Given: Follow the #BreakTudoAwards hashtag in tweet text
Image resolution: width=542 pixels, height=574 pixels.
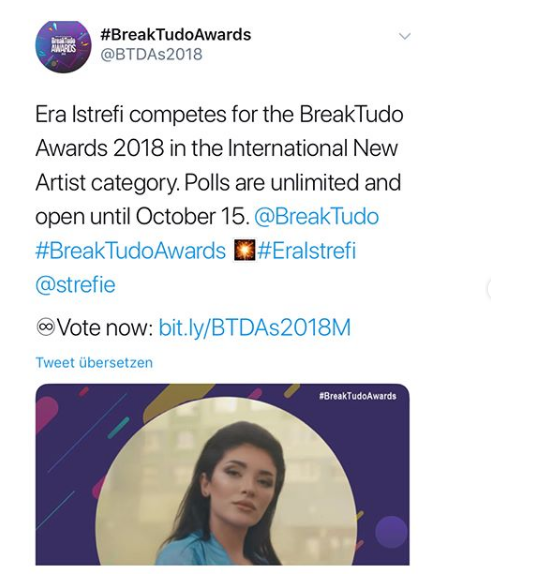Looking at the screenshot, I should tap(130, 251).
